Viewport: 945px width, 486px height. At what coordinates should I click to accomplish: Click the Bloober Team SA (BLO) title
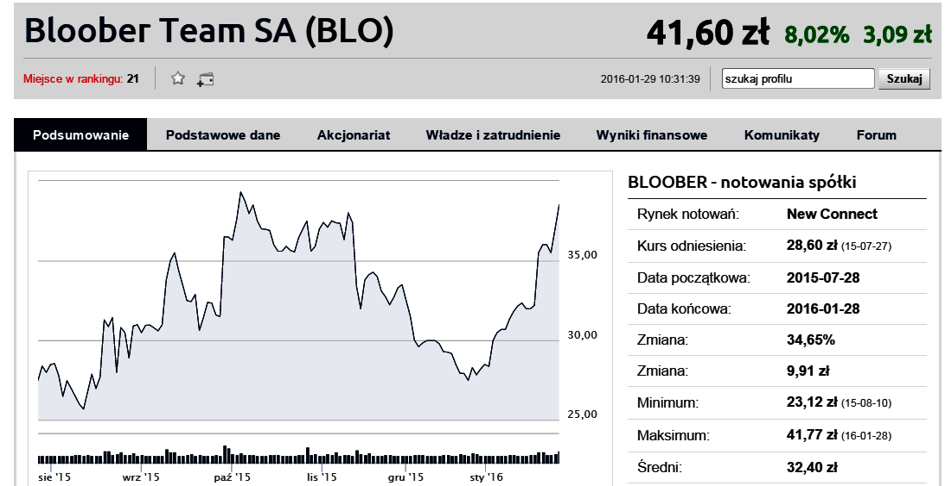(209, 32)
